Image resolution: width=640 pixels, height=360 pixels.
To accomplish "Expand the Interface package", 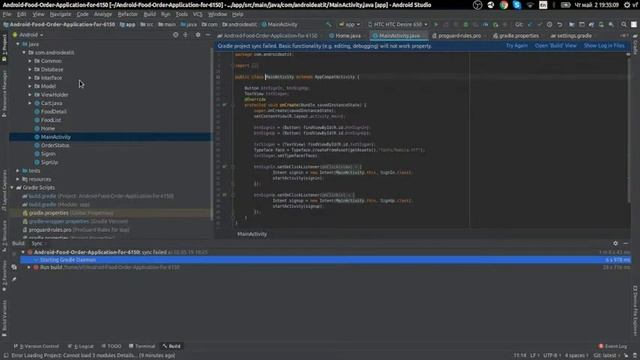I will coord(30,78).
